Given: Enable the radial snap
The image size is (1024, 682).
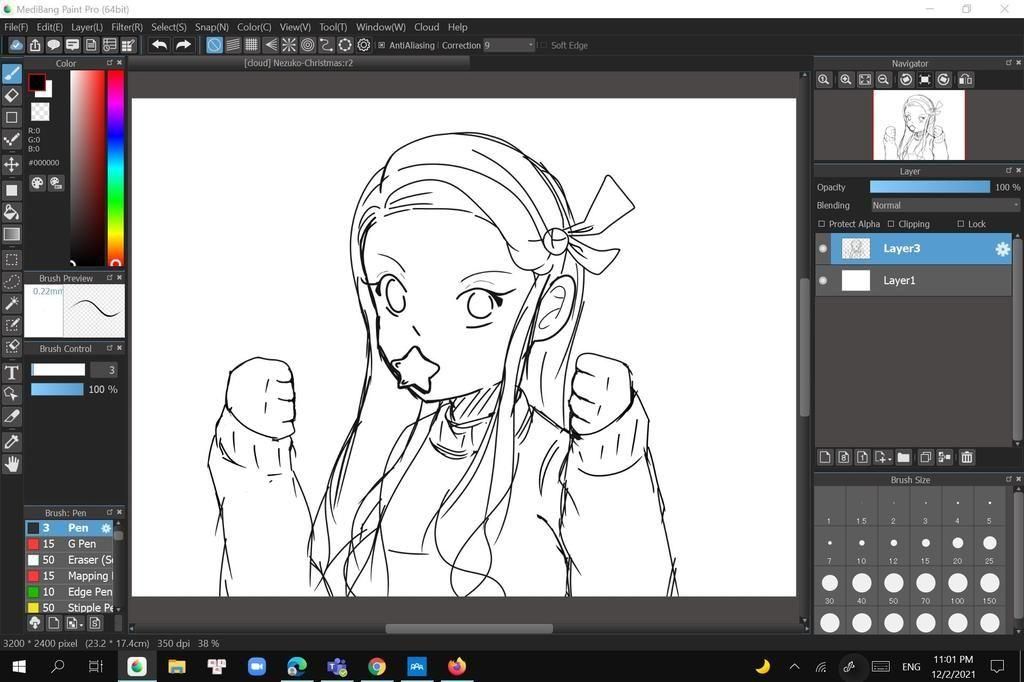Looking at the screenshot, I should coord(289,45).
